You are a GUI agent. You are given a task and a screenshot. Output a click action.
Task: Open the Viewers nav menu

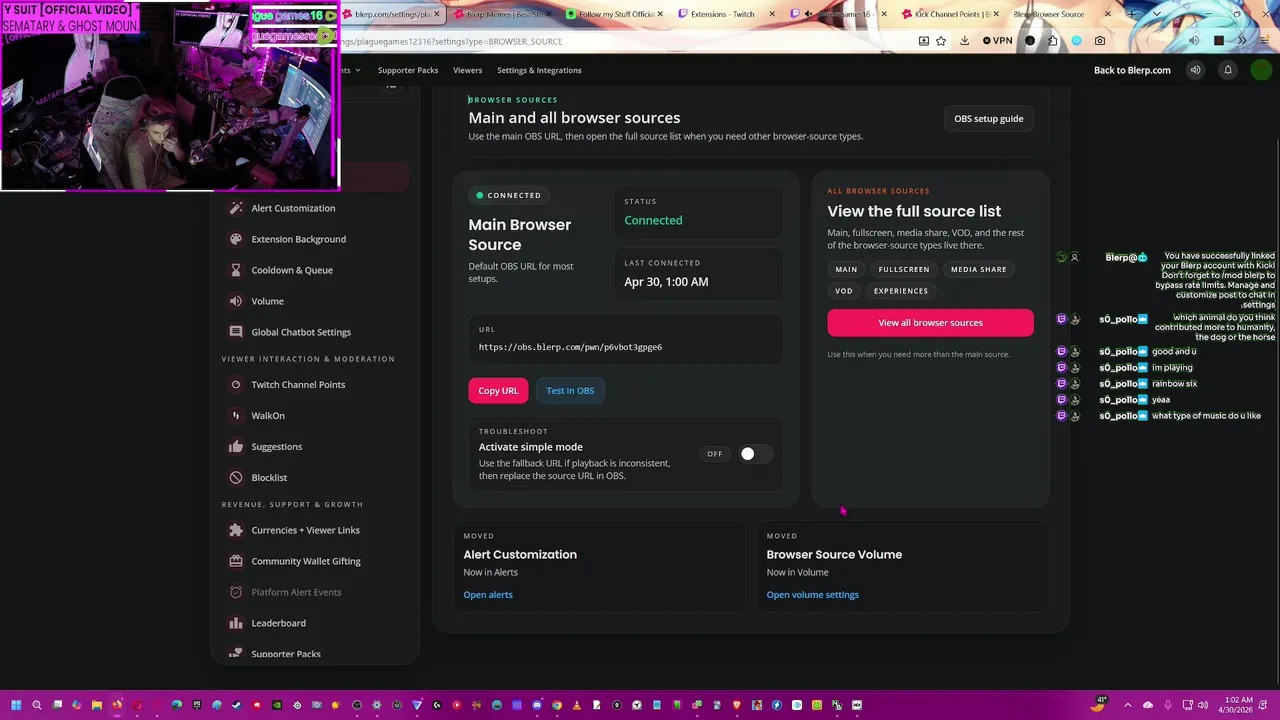coord(467,70)
